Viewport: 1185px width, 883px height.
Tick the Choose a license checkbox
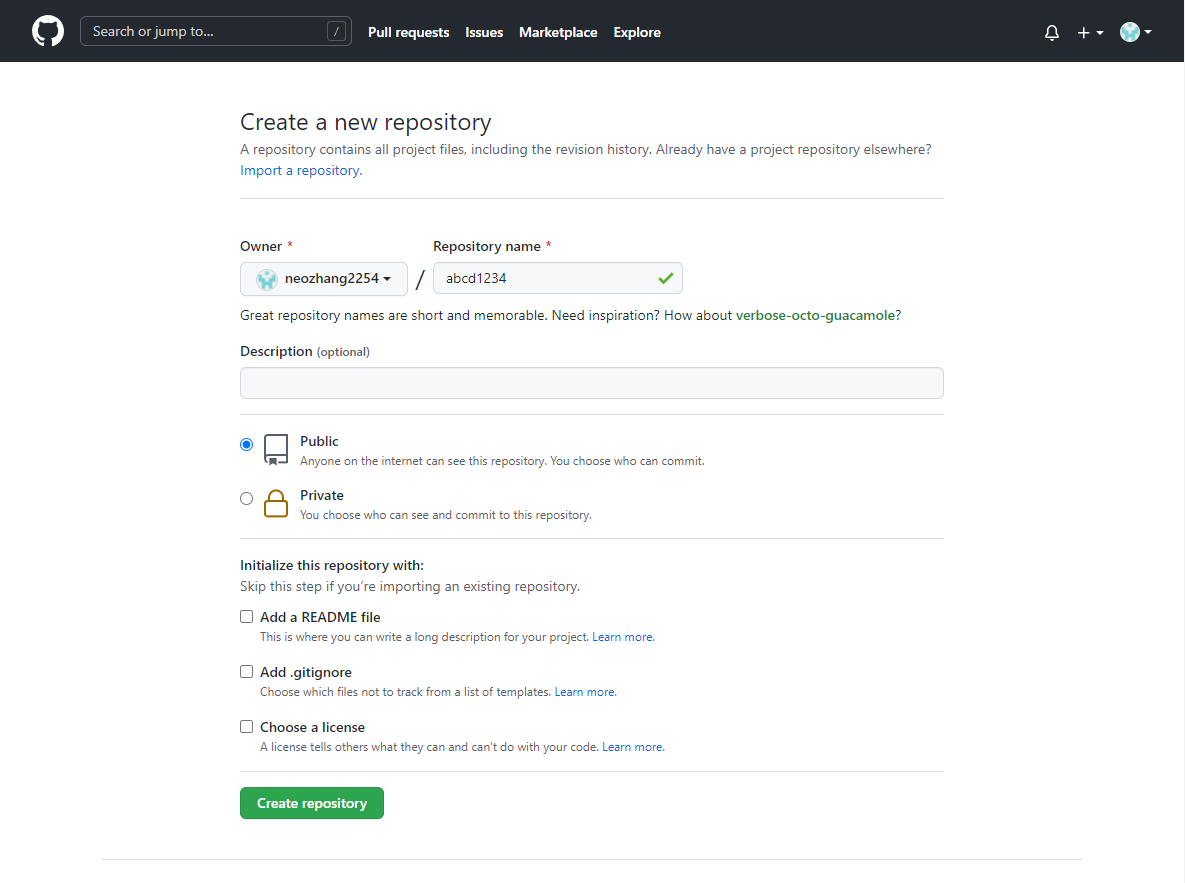247,727
